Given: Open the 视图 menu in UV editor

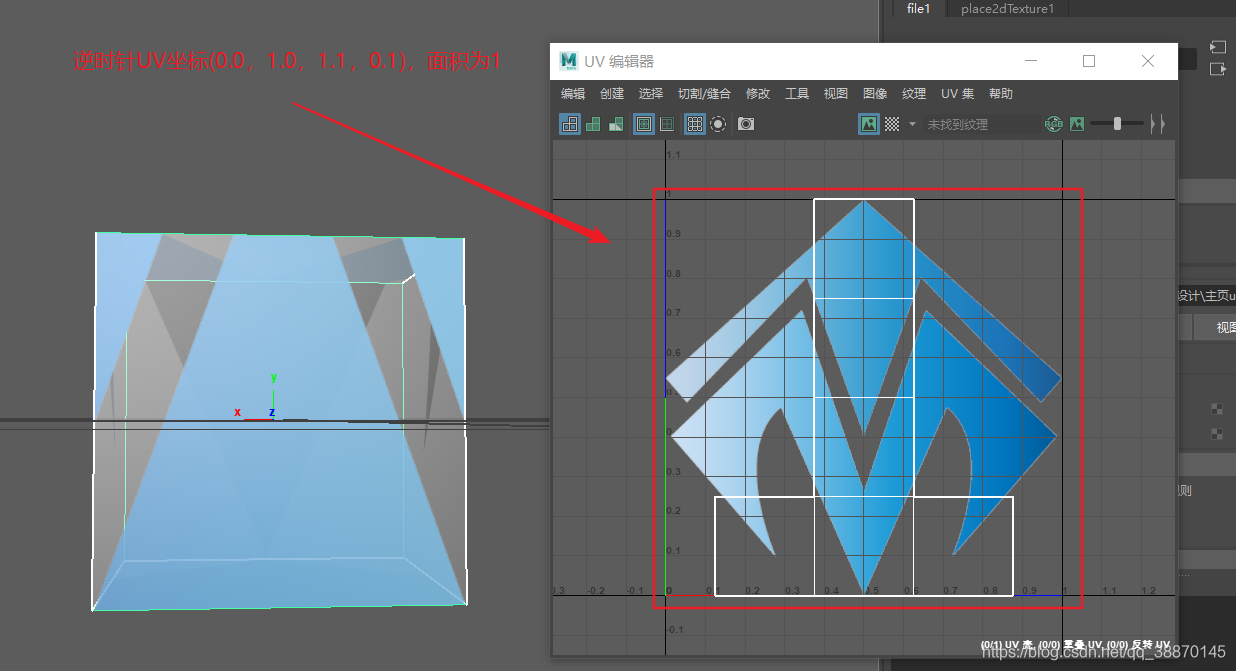Looking at the screenshot, I should pyautogui.click(x=836, y=94).
